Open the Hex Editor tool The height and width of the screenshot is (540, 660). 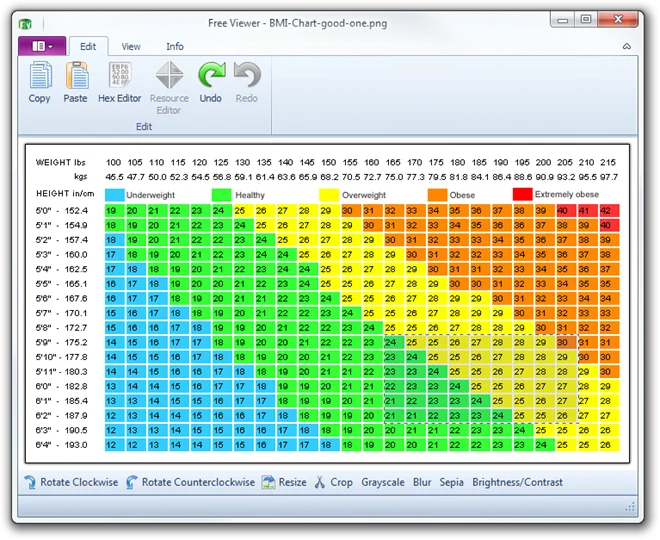[x=120, y=82]
